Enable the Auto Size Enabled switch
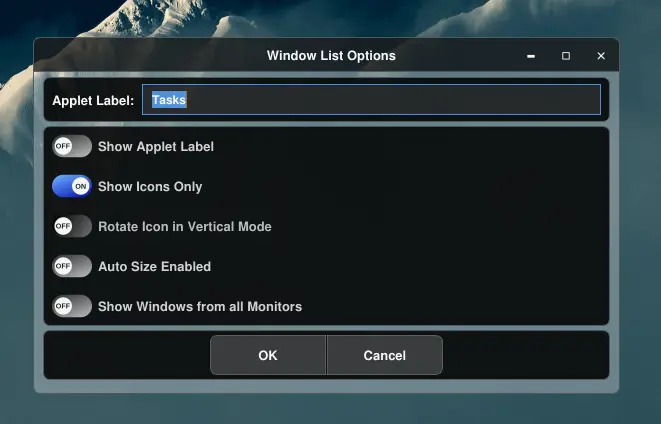 [72, 266]
